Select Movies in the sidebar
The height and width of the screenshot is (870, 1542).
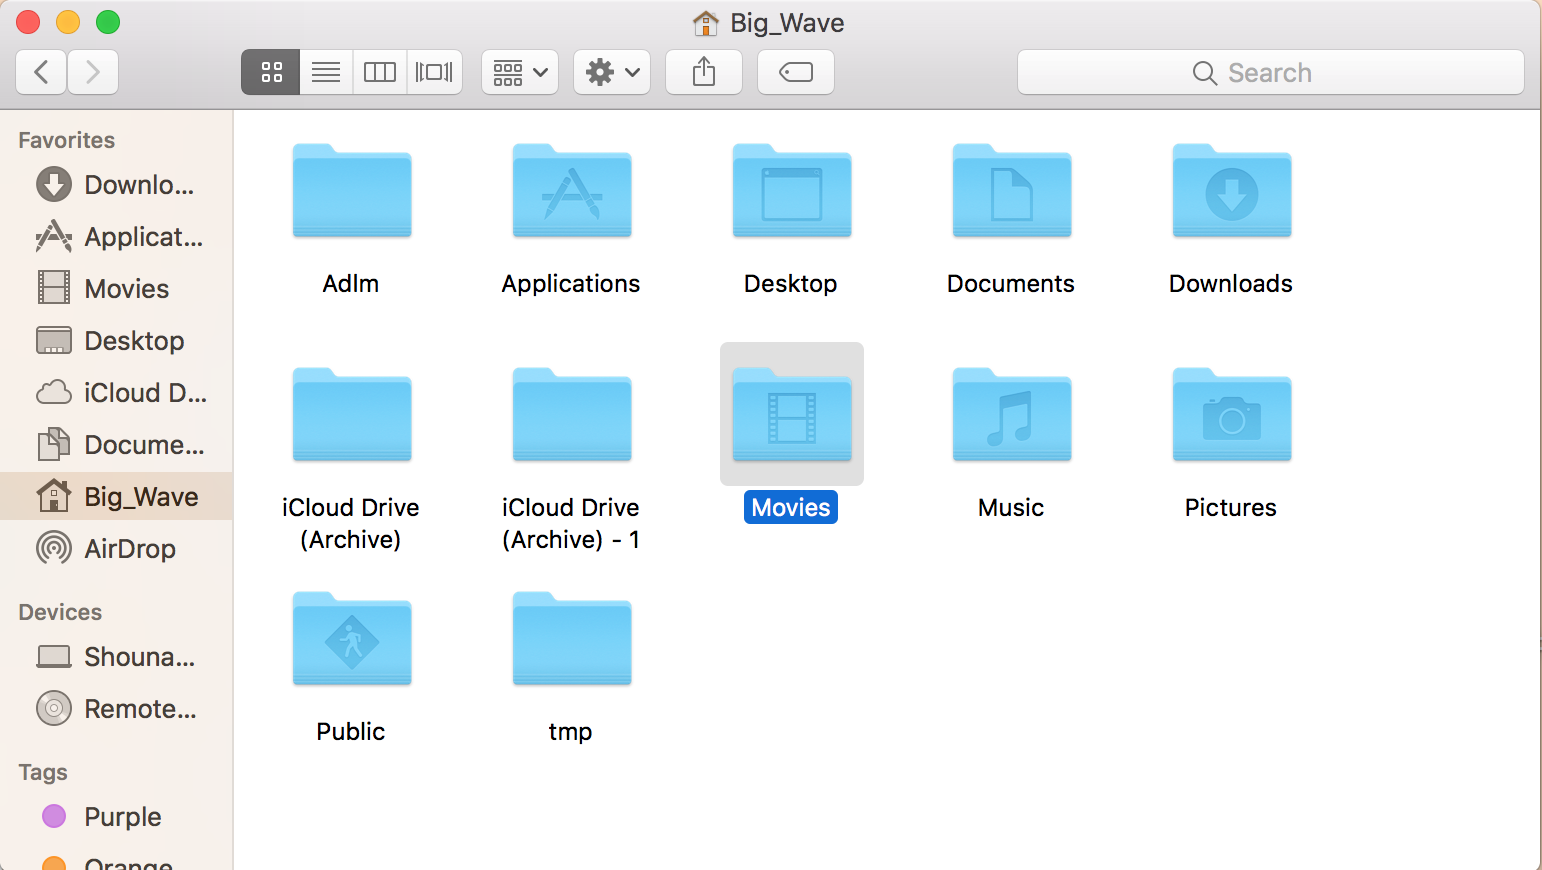click(x=116, y=289)
